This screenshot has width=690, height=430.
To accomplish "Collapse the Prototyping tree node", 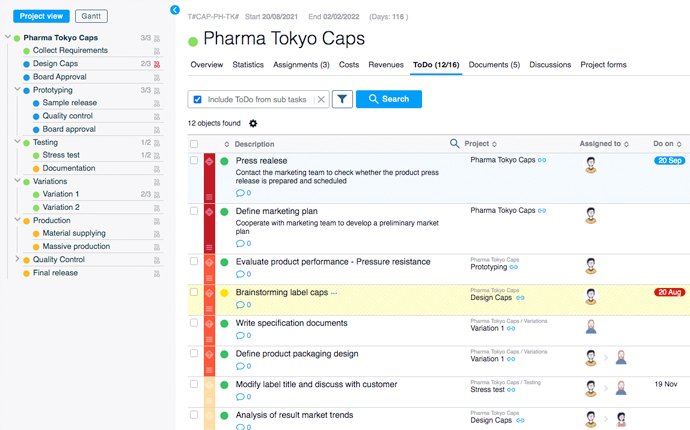I will (x=18, y=89).
